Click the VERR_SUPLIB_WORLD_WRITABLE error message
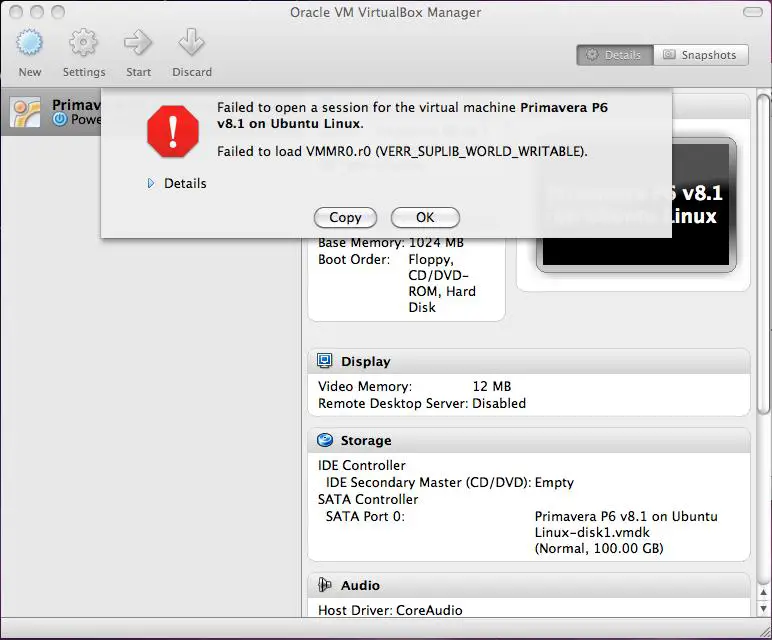 coord(402,151)
